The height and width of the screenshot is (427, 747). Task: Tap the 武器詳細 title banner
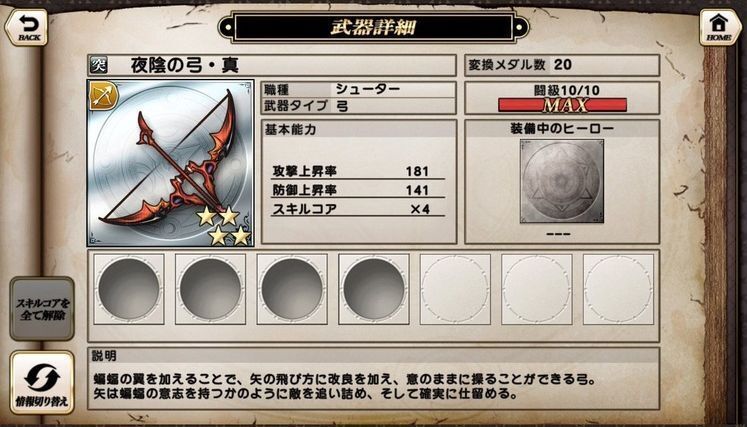(x=374, y=28)
